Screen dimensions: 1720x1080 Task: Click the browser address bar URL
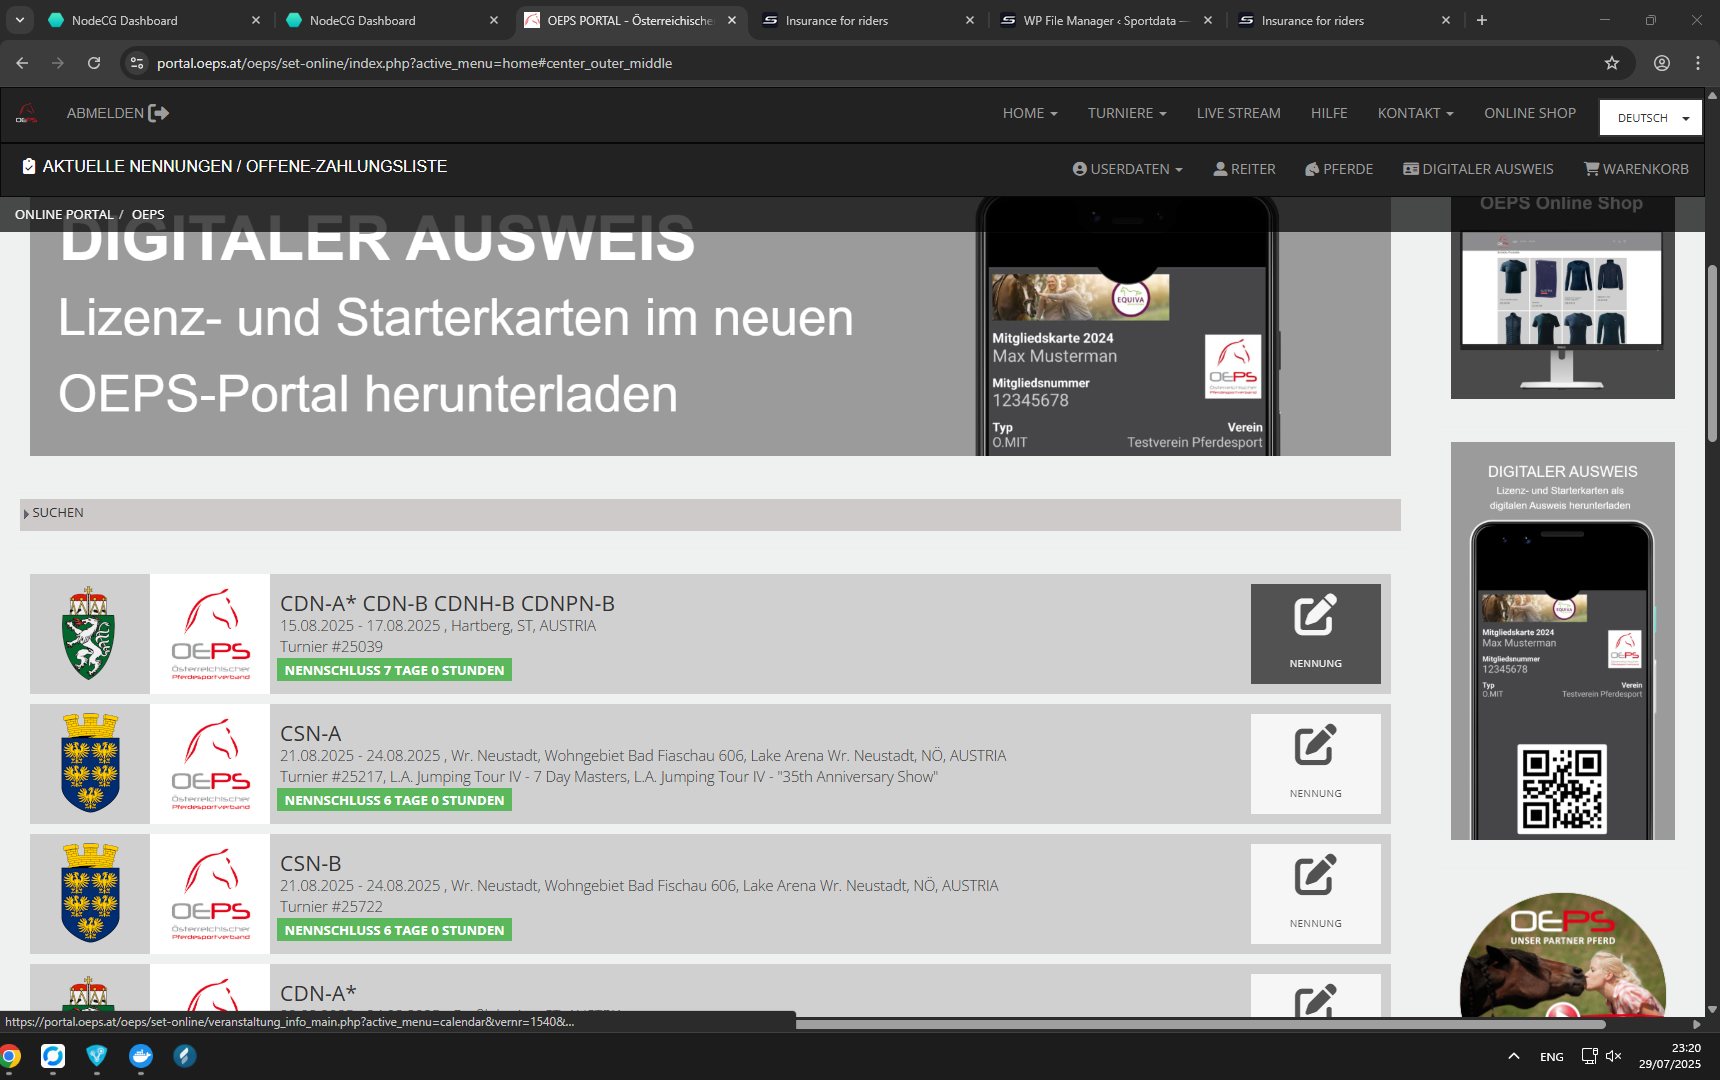coord(414,63)
